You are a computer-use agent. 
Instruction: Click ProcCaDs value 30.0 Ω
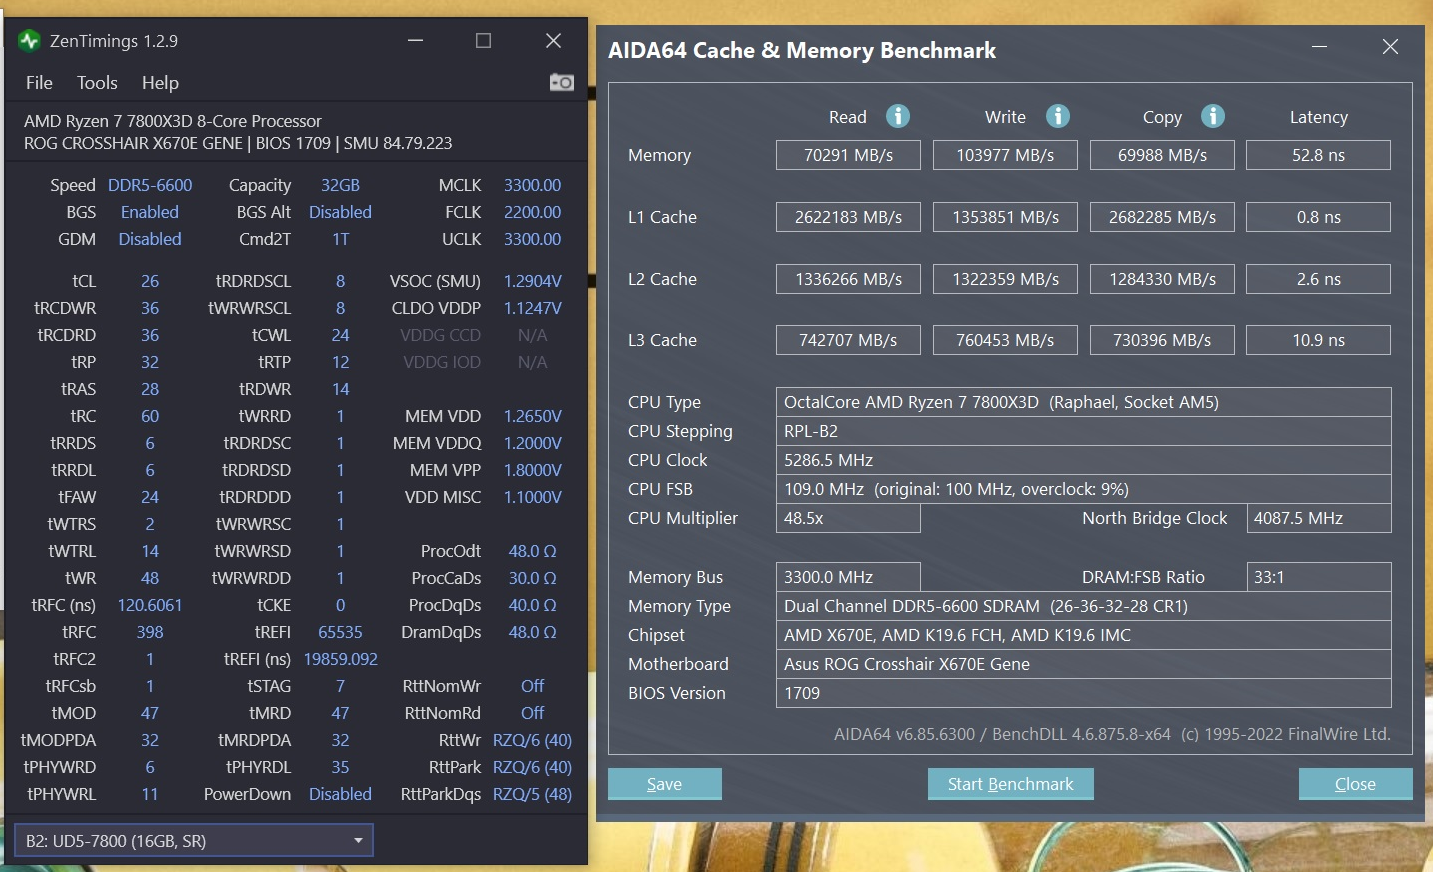point(532,578)
